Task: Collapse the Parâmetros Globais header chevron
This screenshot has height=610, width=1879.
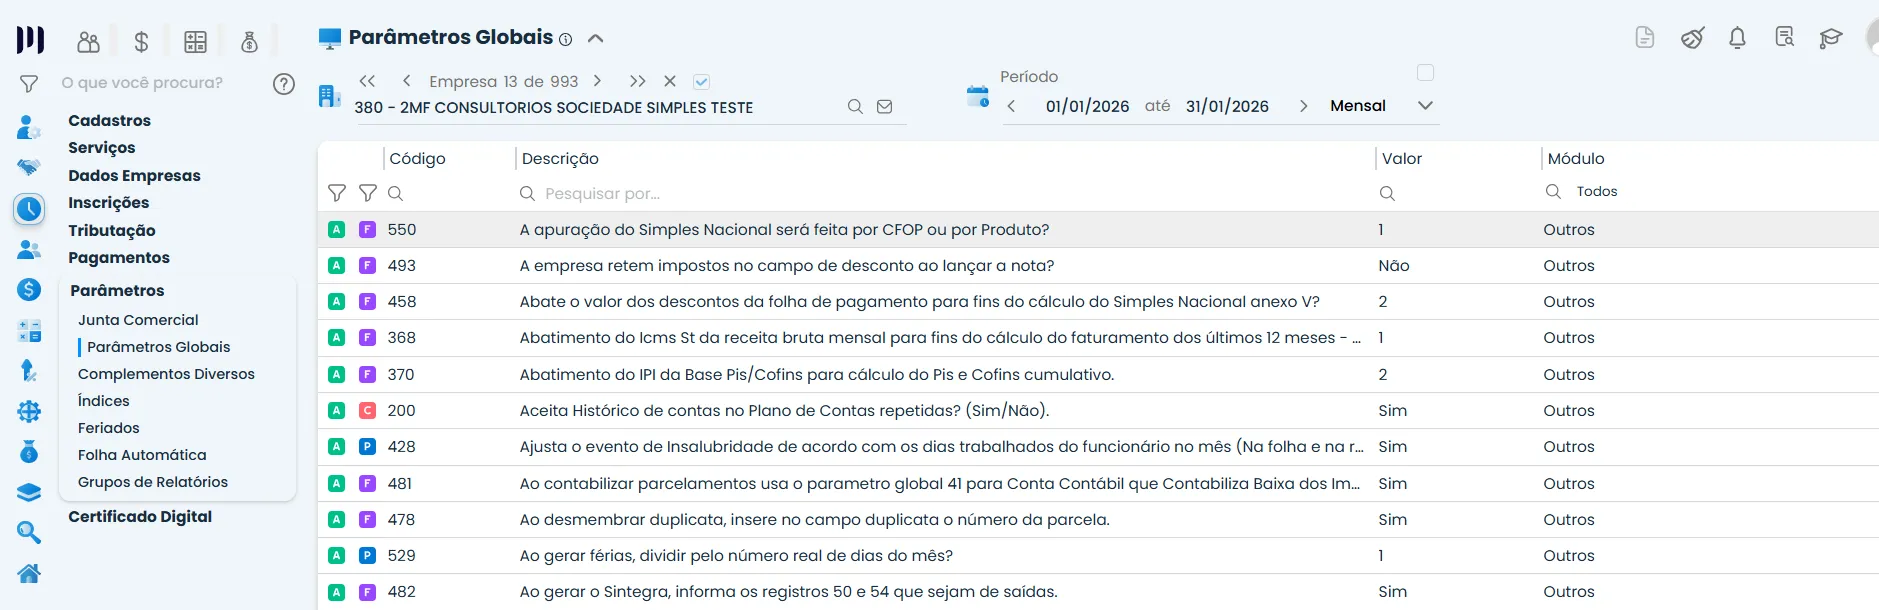Action: pyautogui.click(x=596, y=38)
